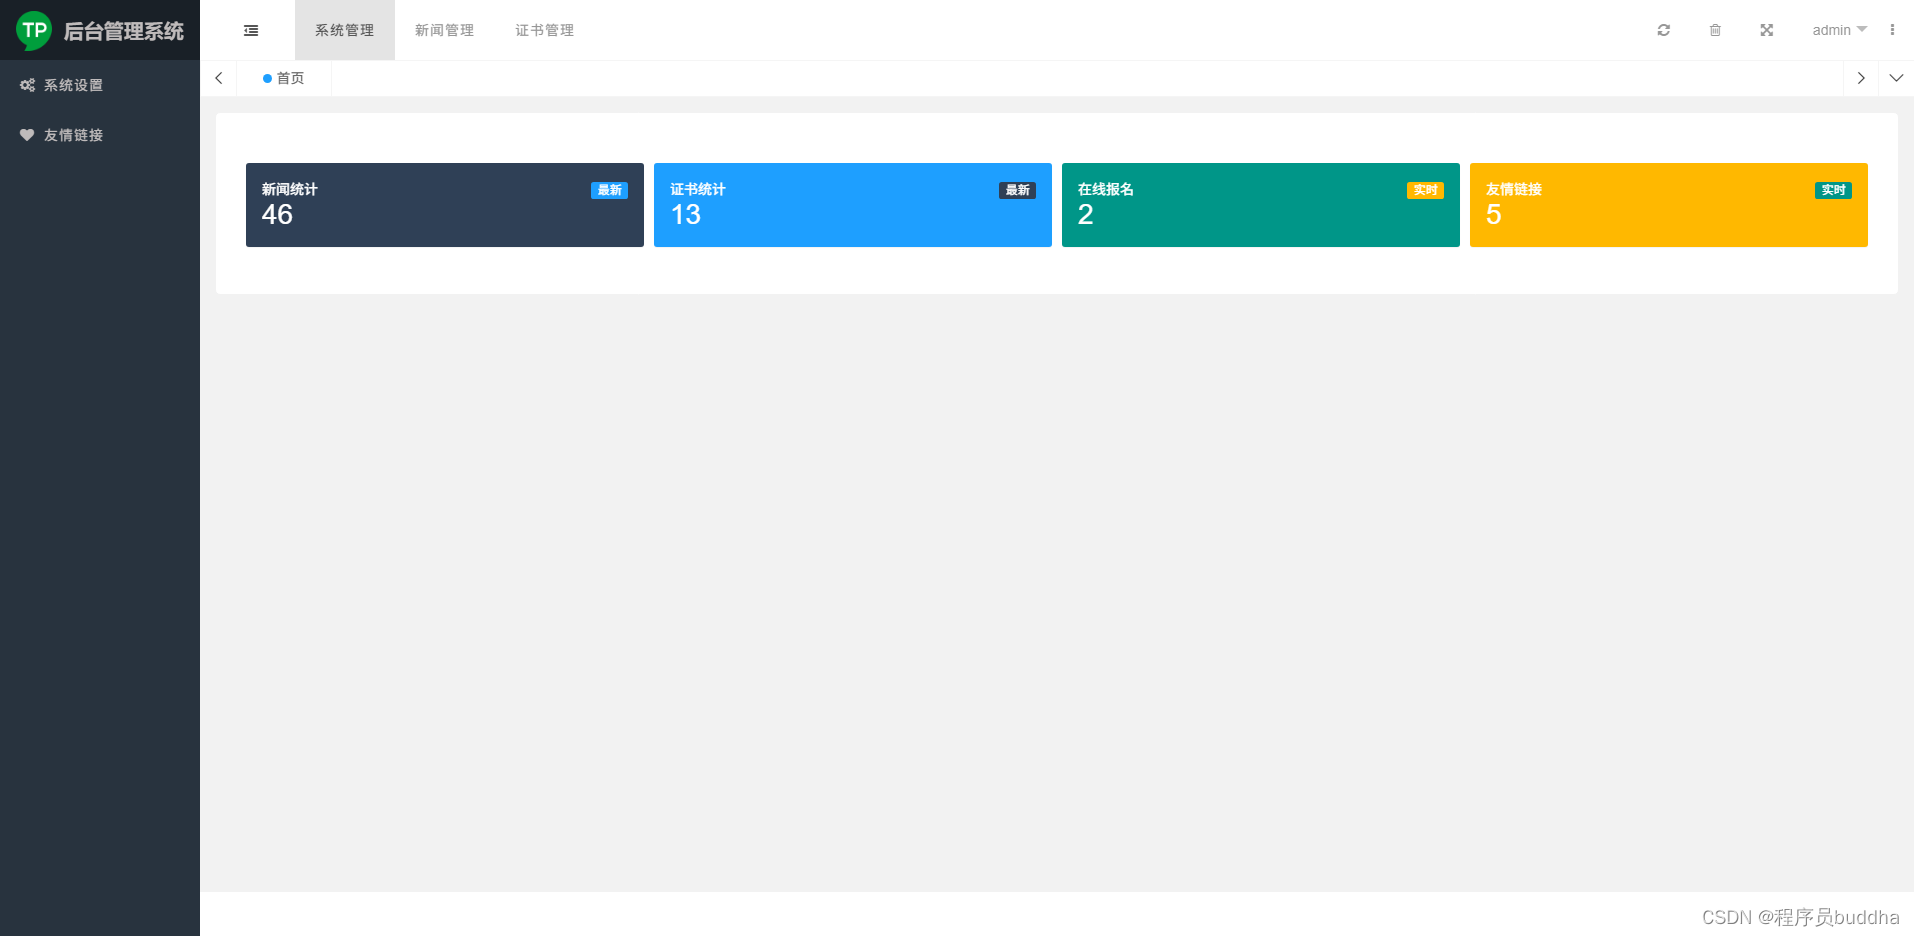The image size is (1914, 936).
Task: Click the heart icon beside 友情链接
Action: [27, 135]
